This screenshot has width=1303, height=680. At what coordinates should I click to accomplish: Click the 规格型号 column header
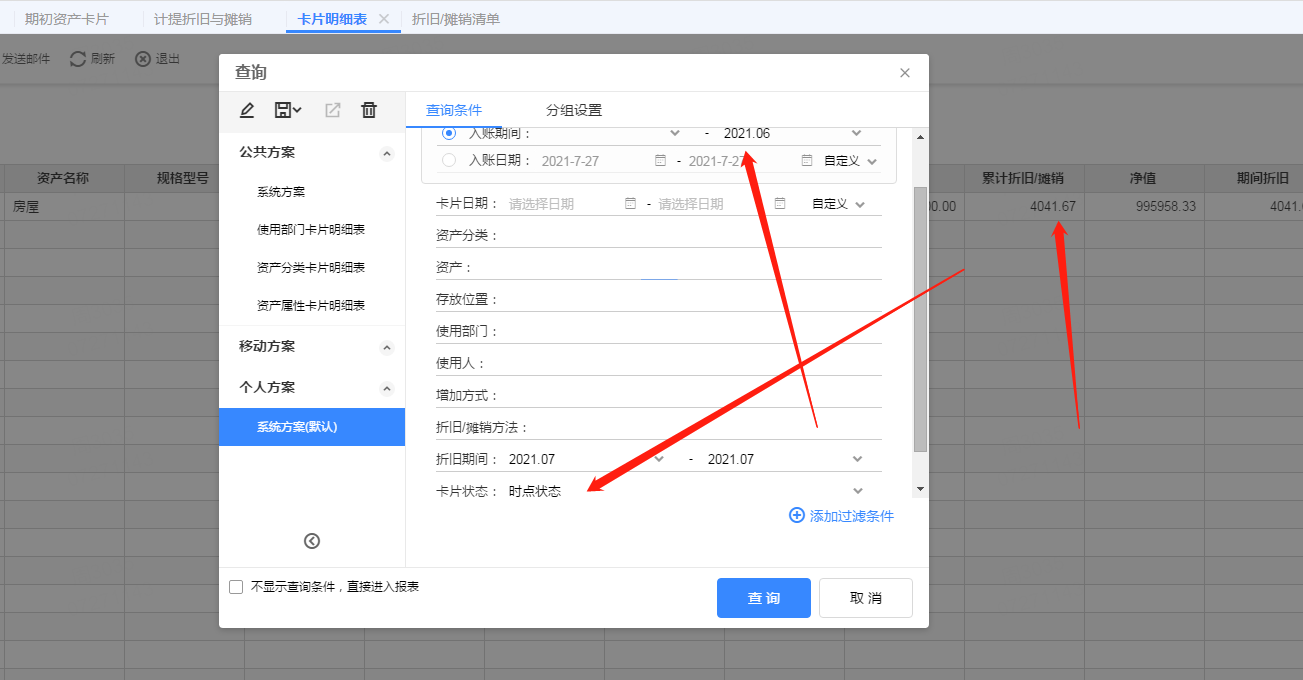tap(183, 179)
